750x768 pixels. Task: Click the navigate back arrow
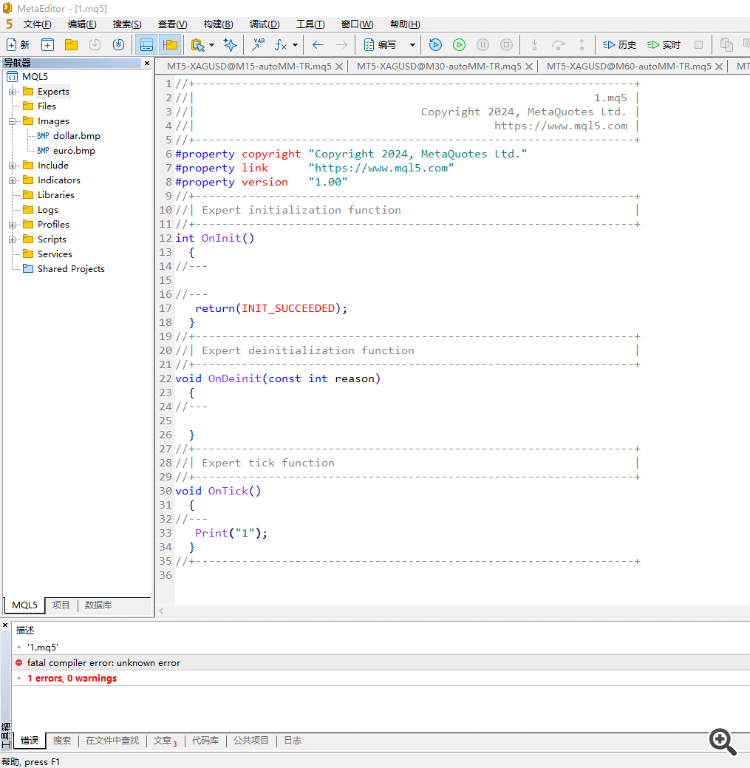[318, 45]
